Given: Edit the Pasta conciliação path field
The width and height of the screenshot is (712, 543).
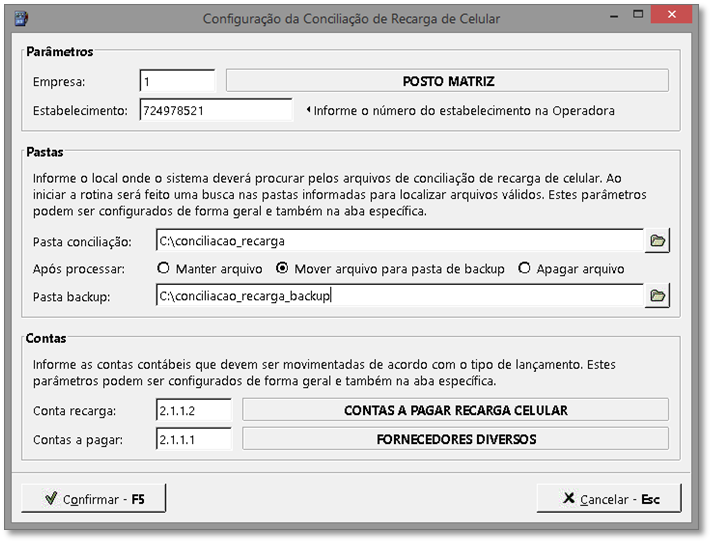Looking at the screenshot, I should [x=400, y=241].
